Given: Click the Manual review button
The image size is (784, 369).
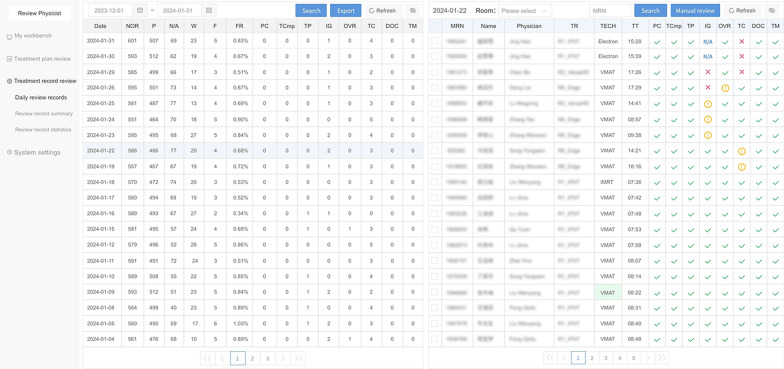Looking at the screenshot, I should click(x=695, y=10).
